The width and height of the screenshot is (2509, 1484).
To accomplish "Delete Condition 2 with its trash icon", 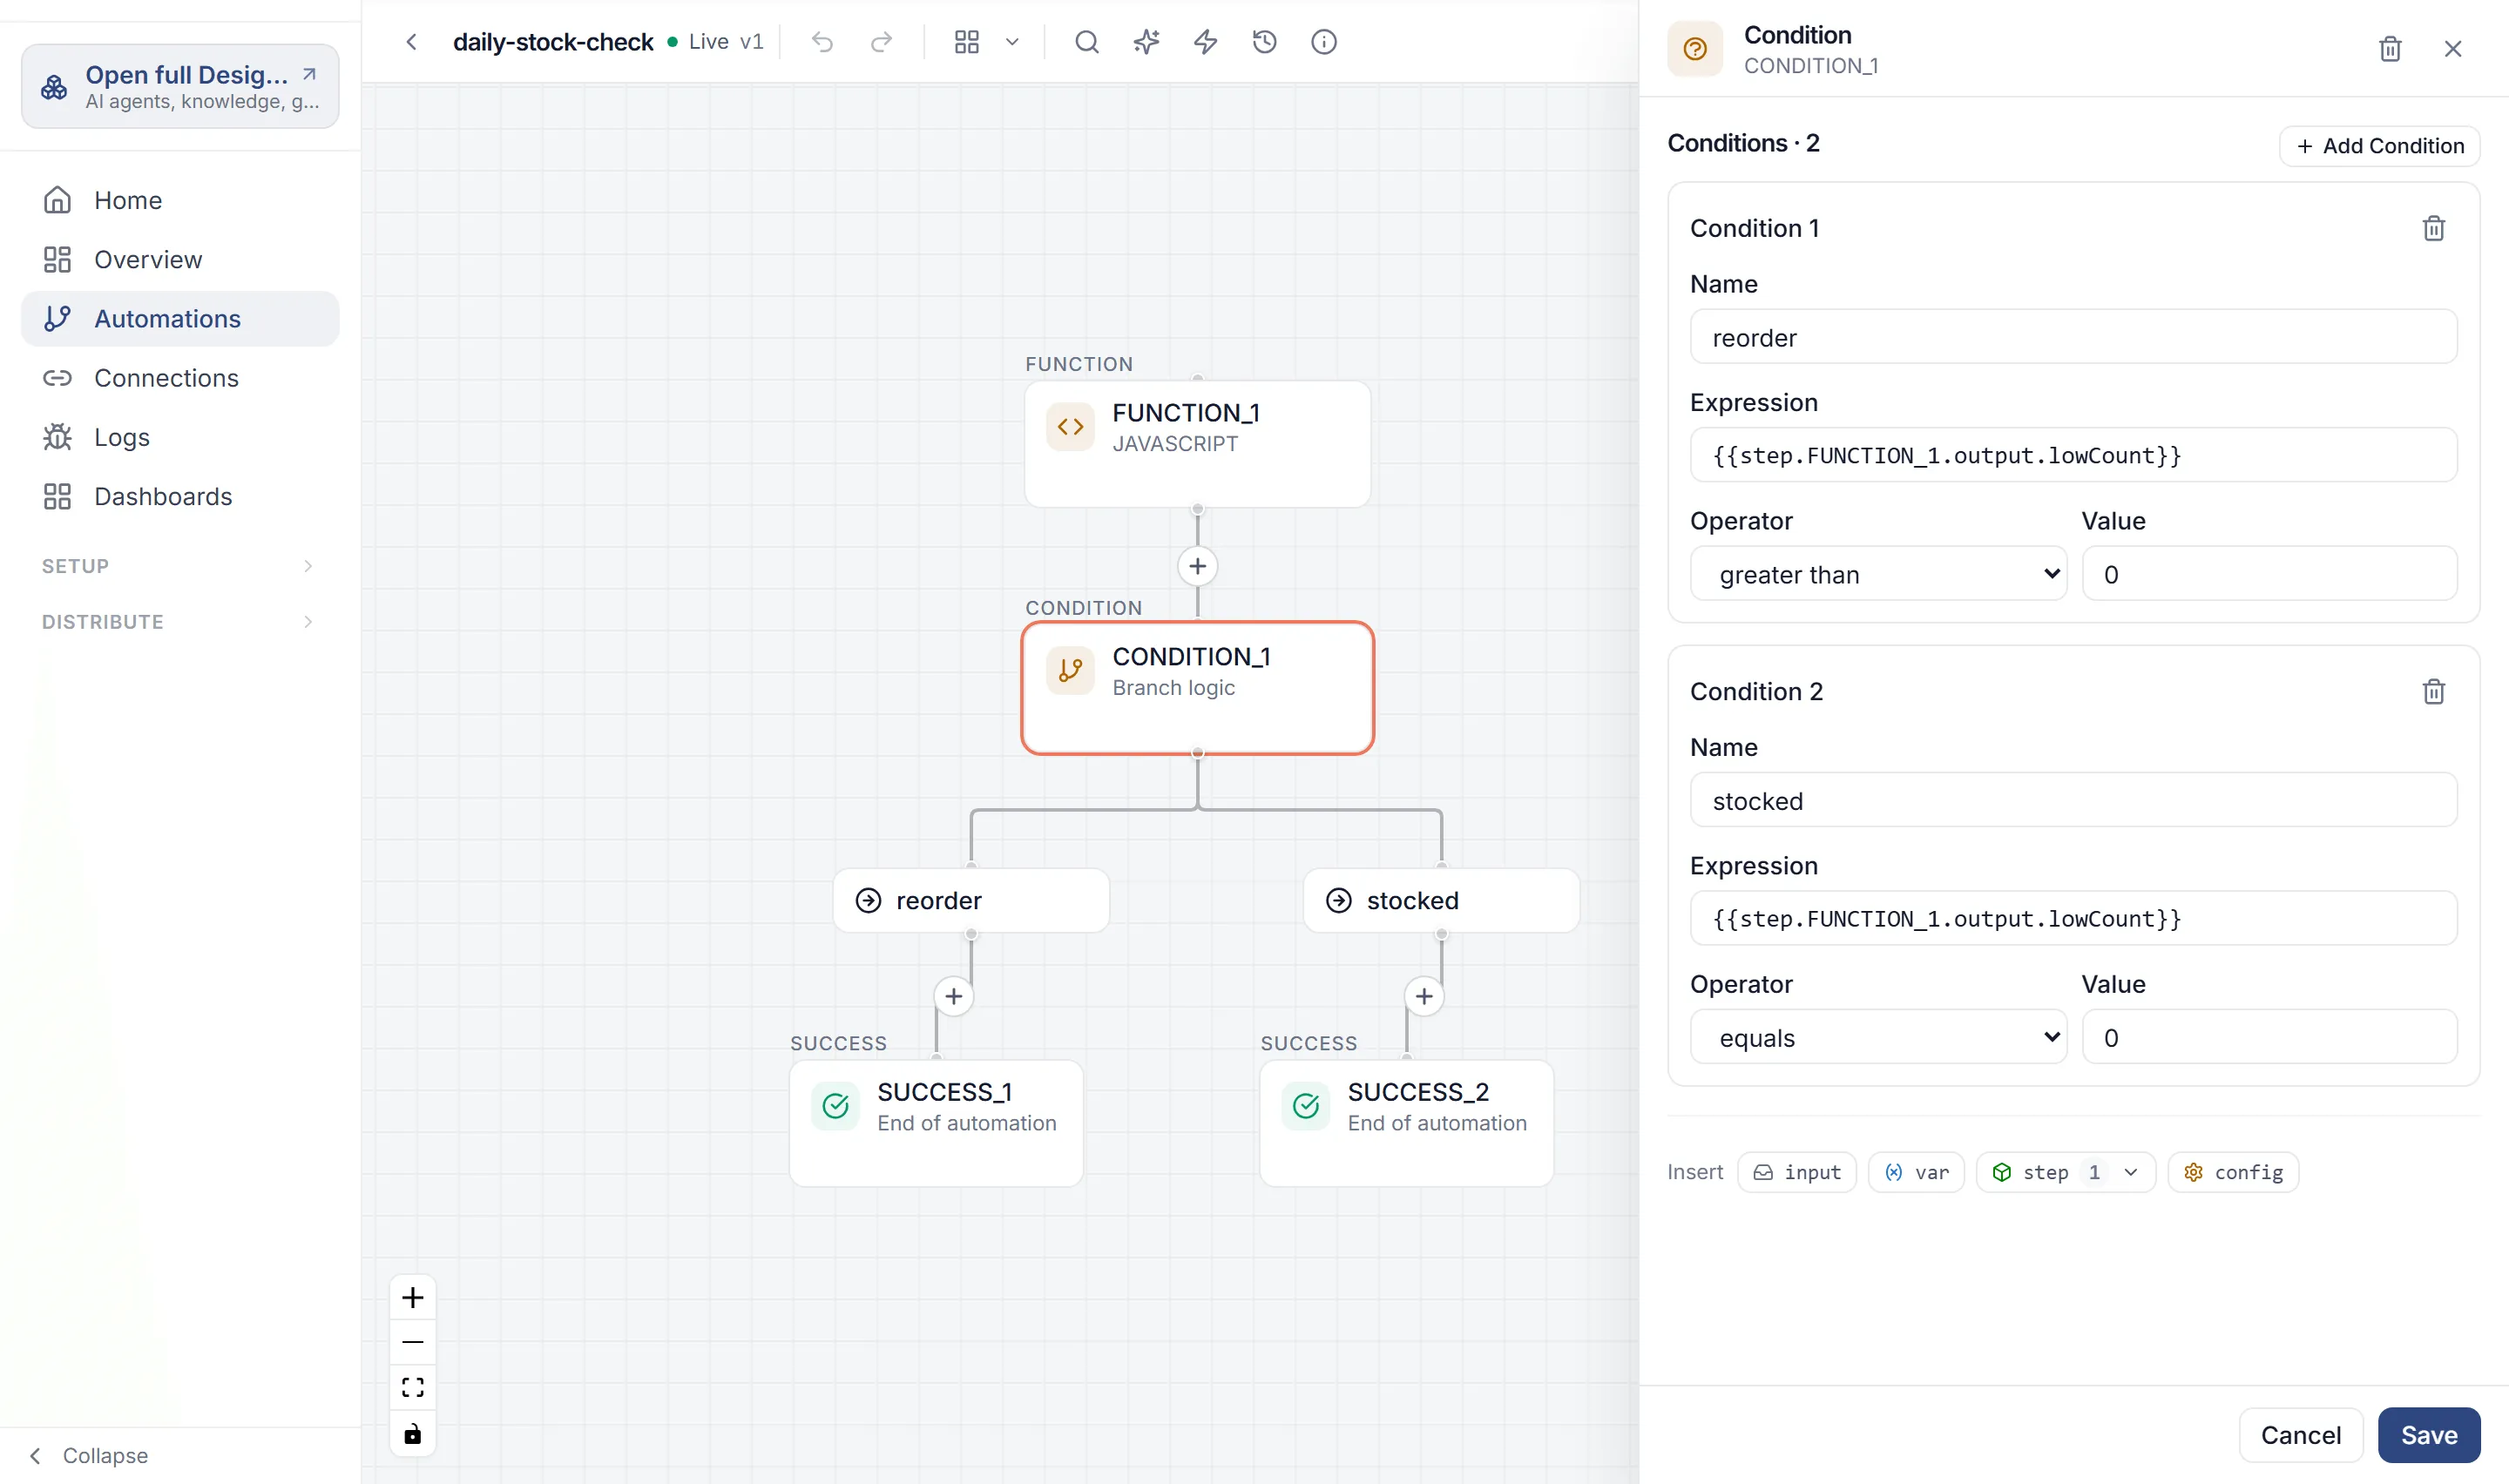I will coord(2433,692).
